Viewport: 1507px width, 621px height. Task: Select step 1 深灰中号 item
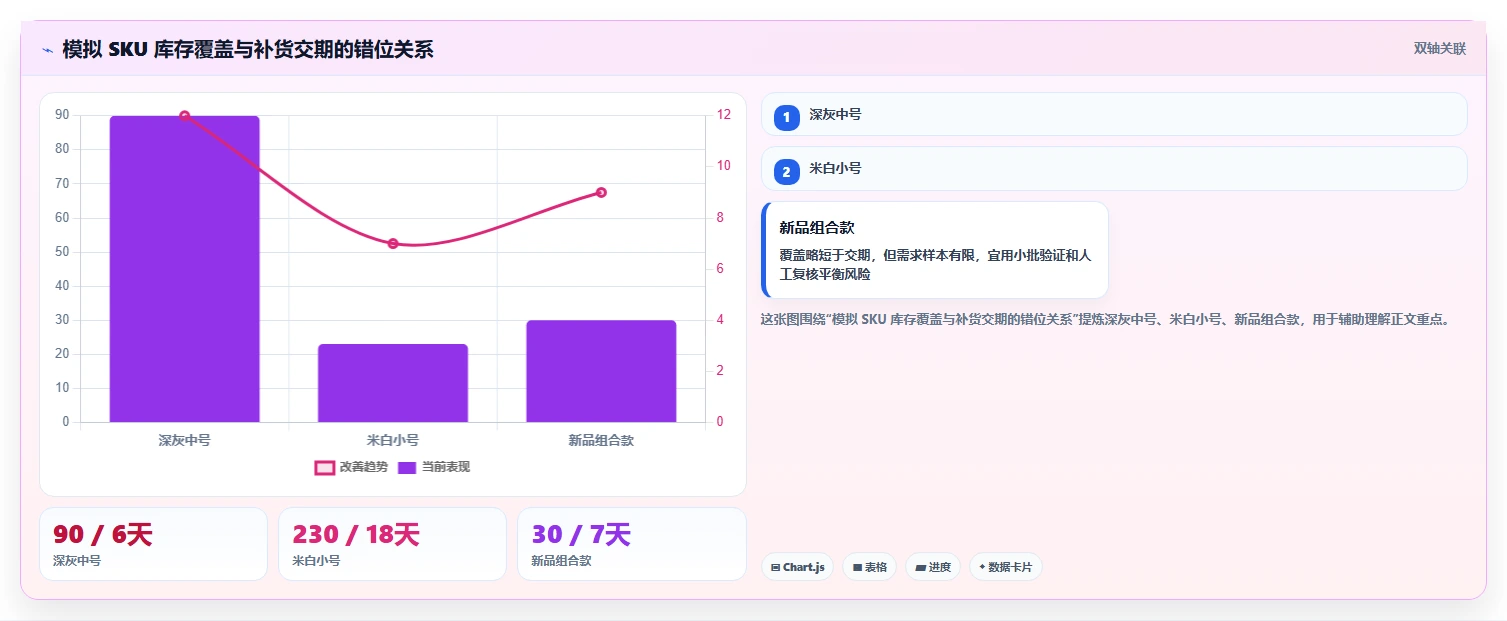(x=1114, y=114)
